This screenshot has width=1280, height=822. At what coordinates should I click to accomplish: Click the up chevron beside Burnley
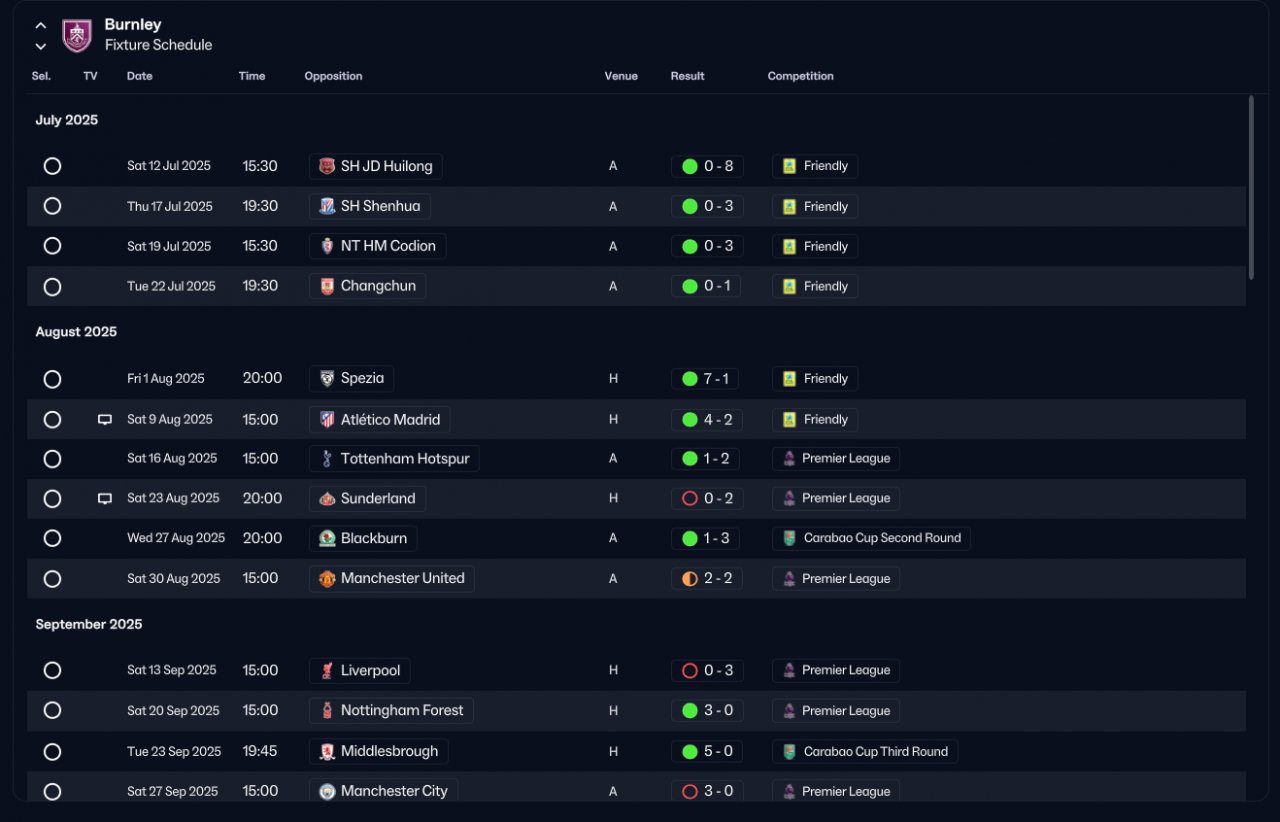(x=41, y=26)
